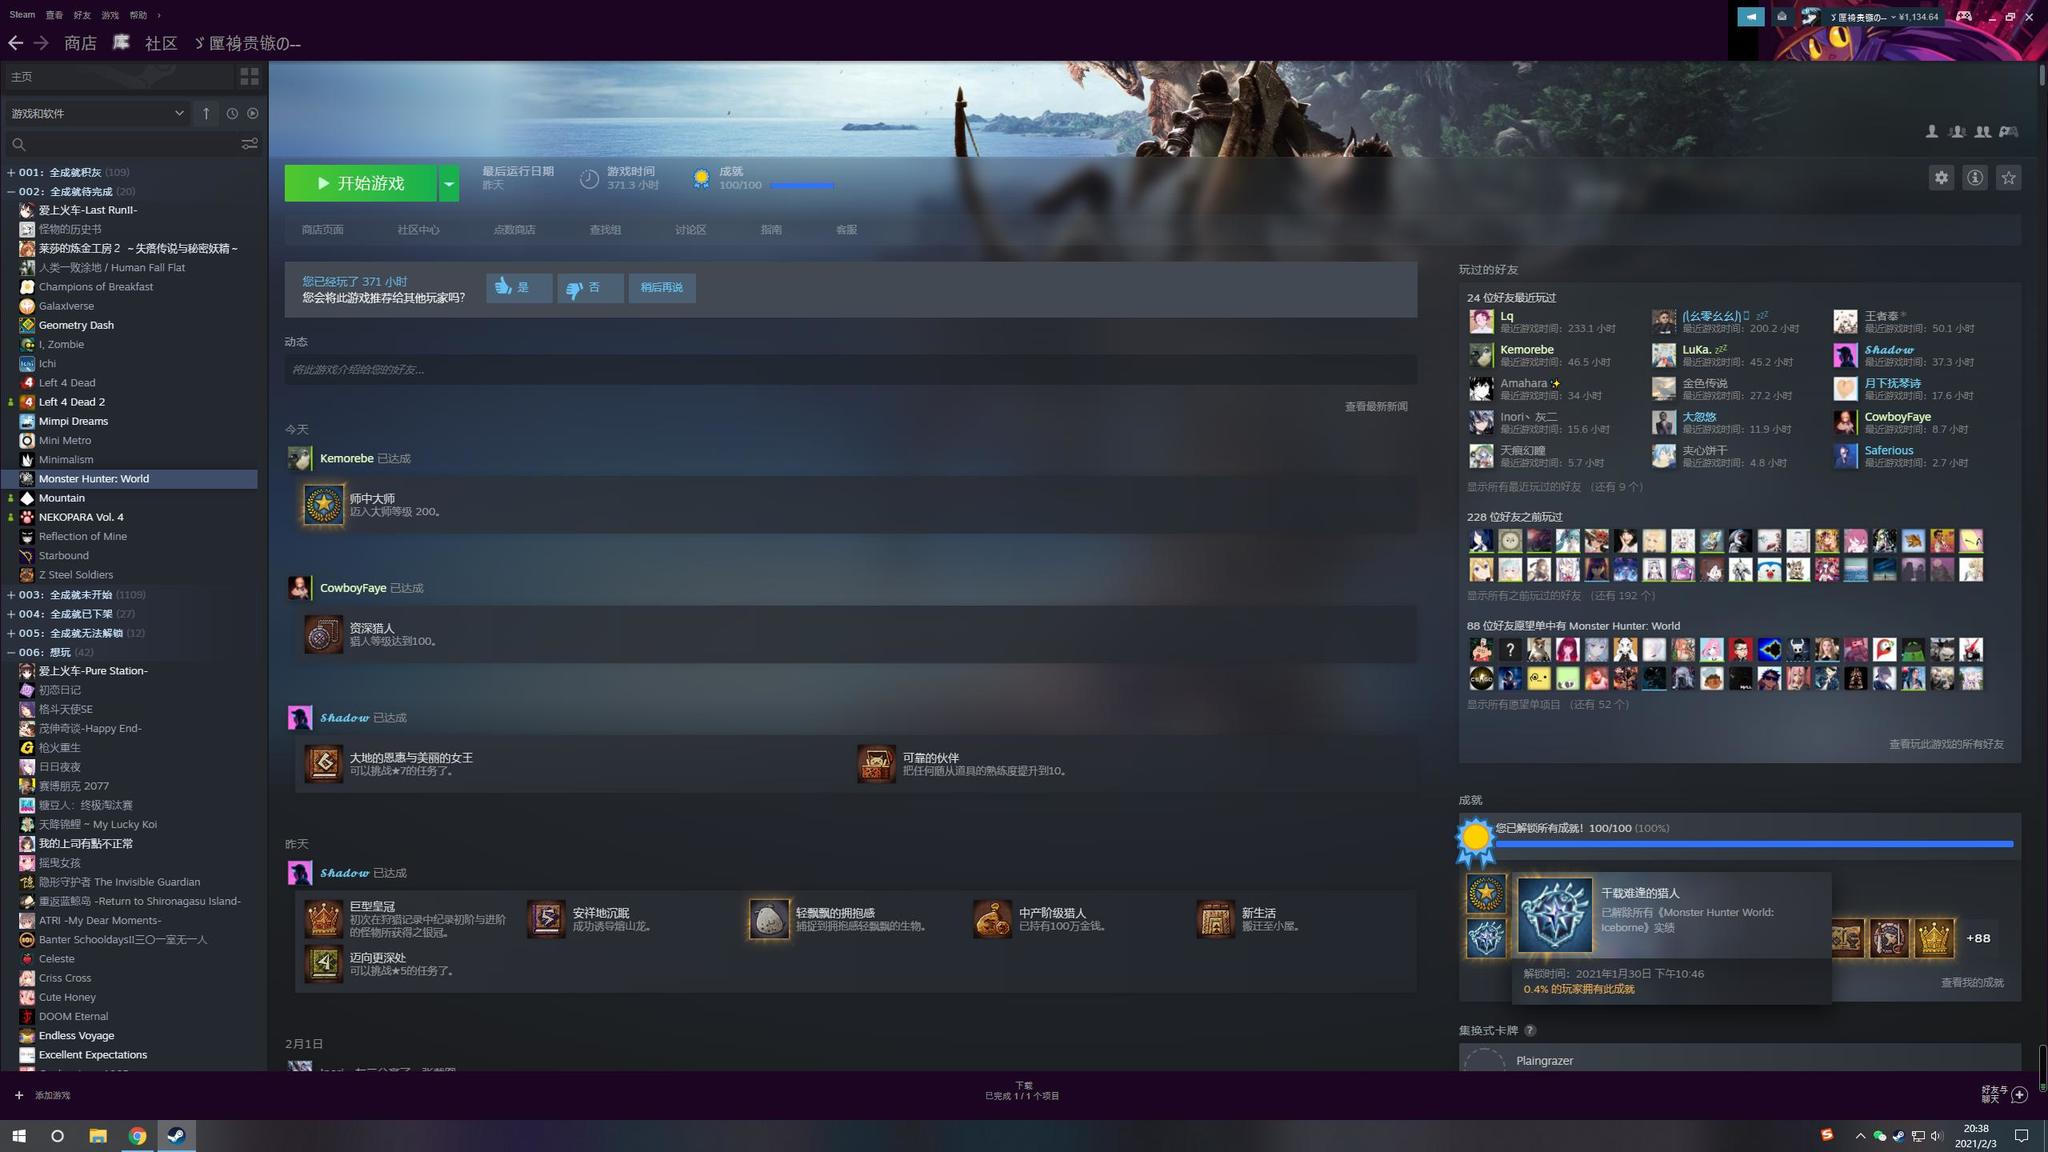Switch library to collections grid view
The width and height of the screenshot is (2048, 1152).
pyautogui.click(x=249, y=76)
